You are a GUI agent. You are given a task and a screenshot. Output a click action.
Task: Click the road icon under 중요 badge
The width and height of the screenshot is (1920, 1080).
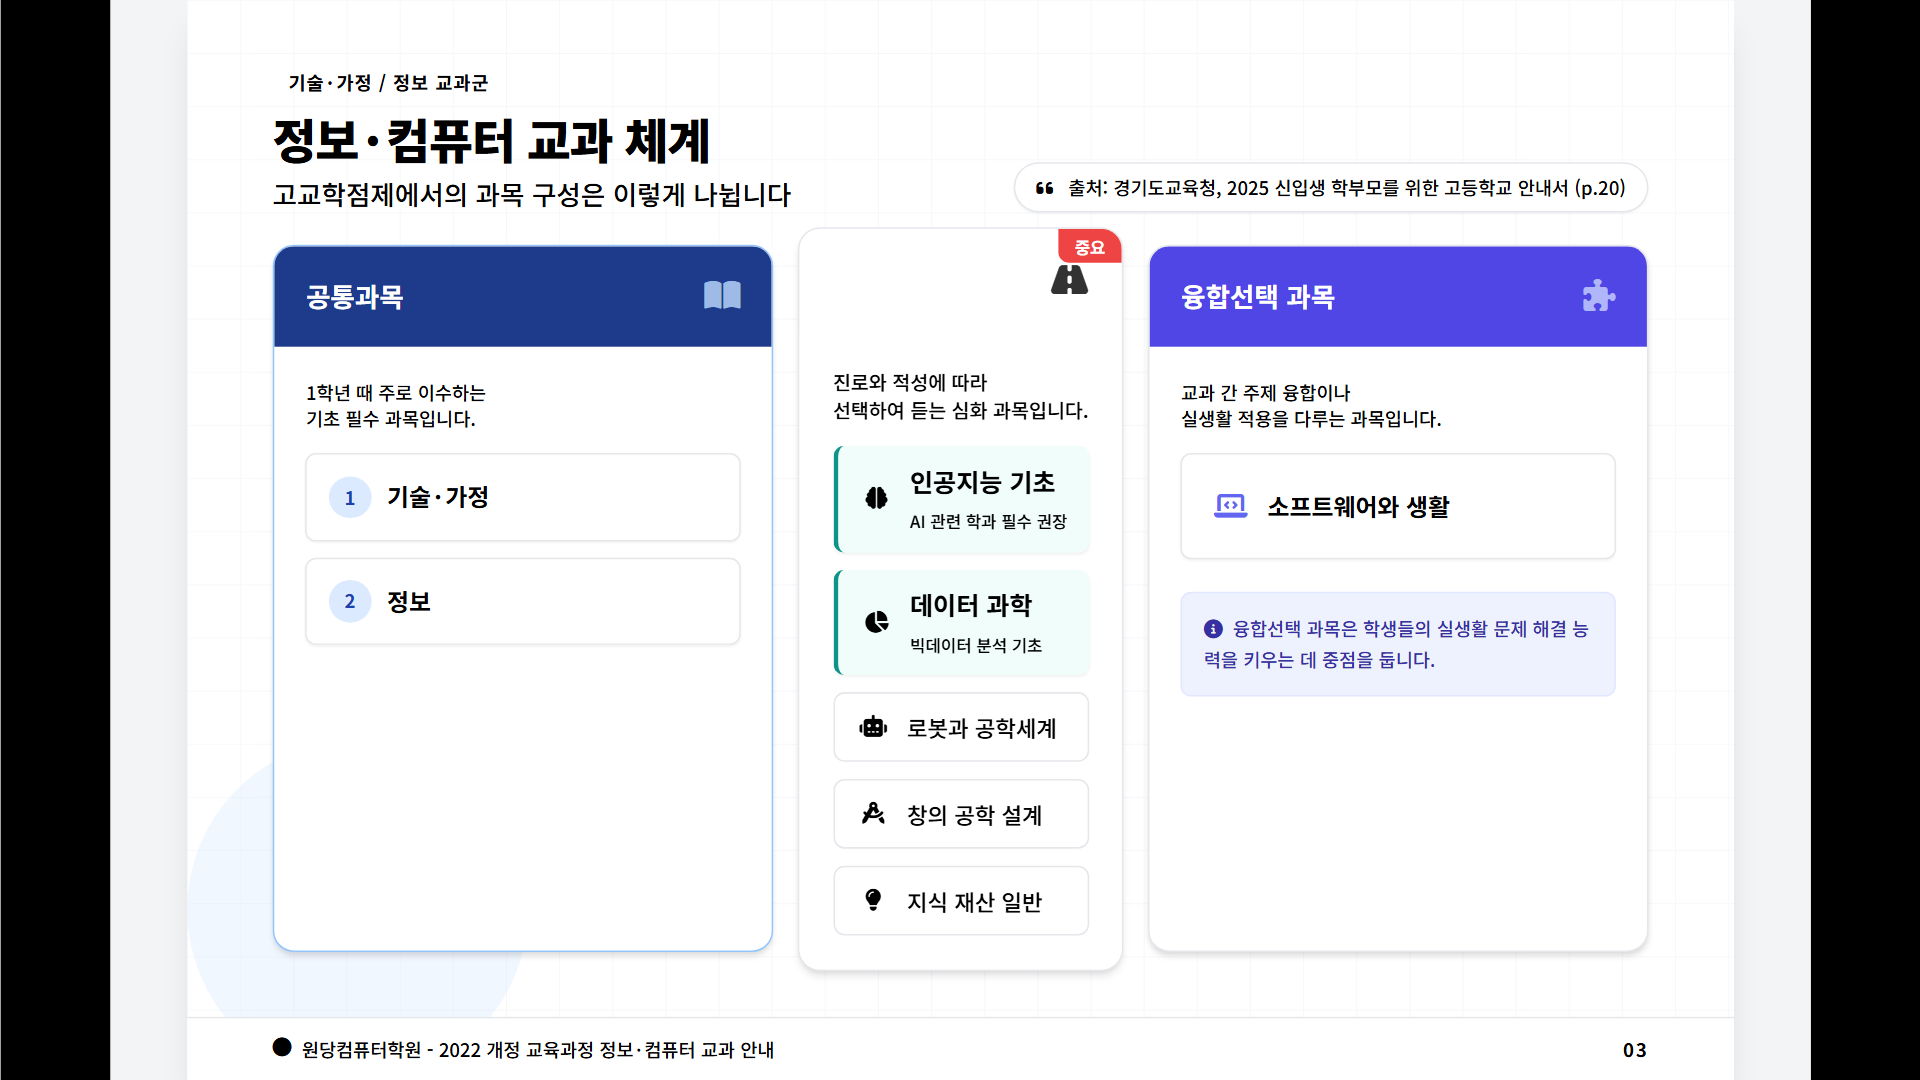[1069, 280]
